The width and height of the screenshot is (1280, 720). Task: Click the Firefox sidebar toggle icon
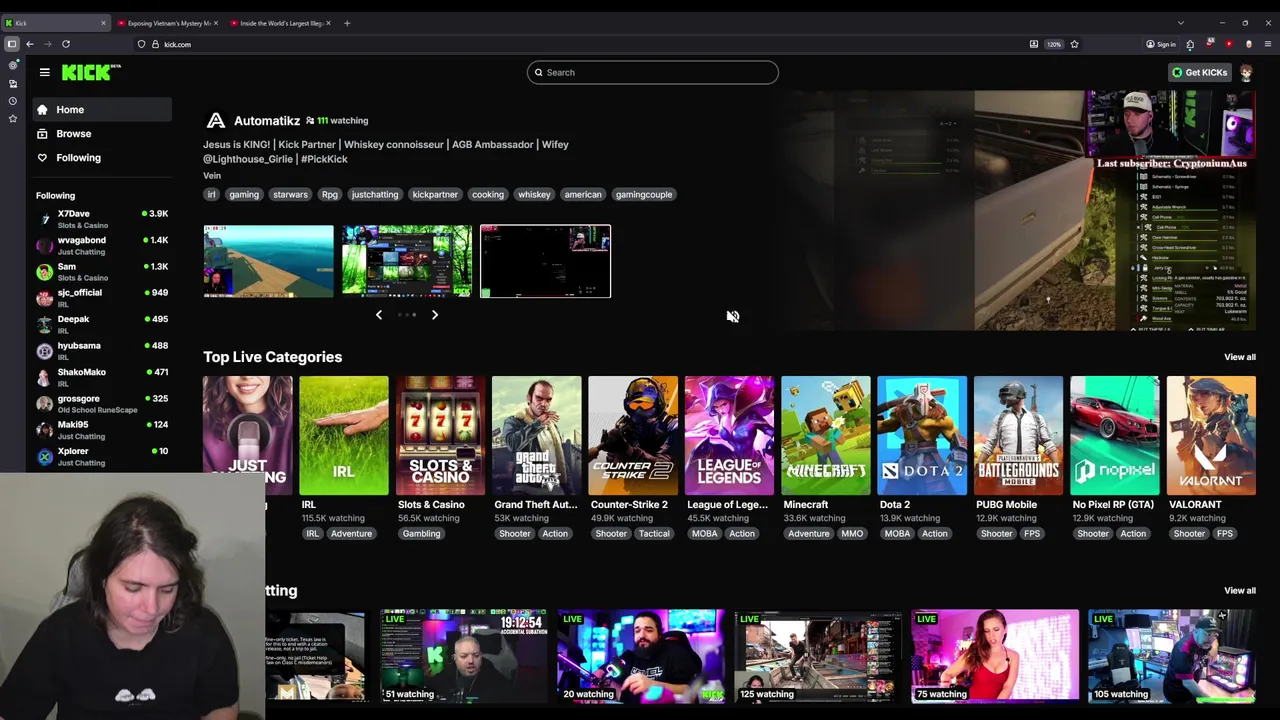(12, 44)
